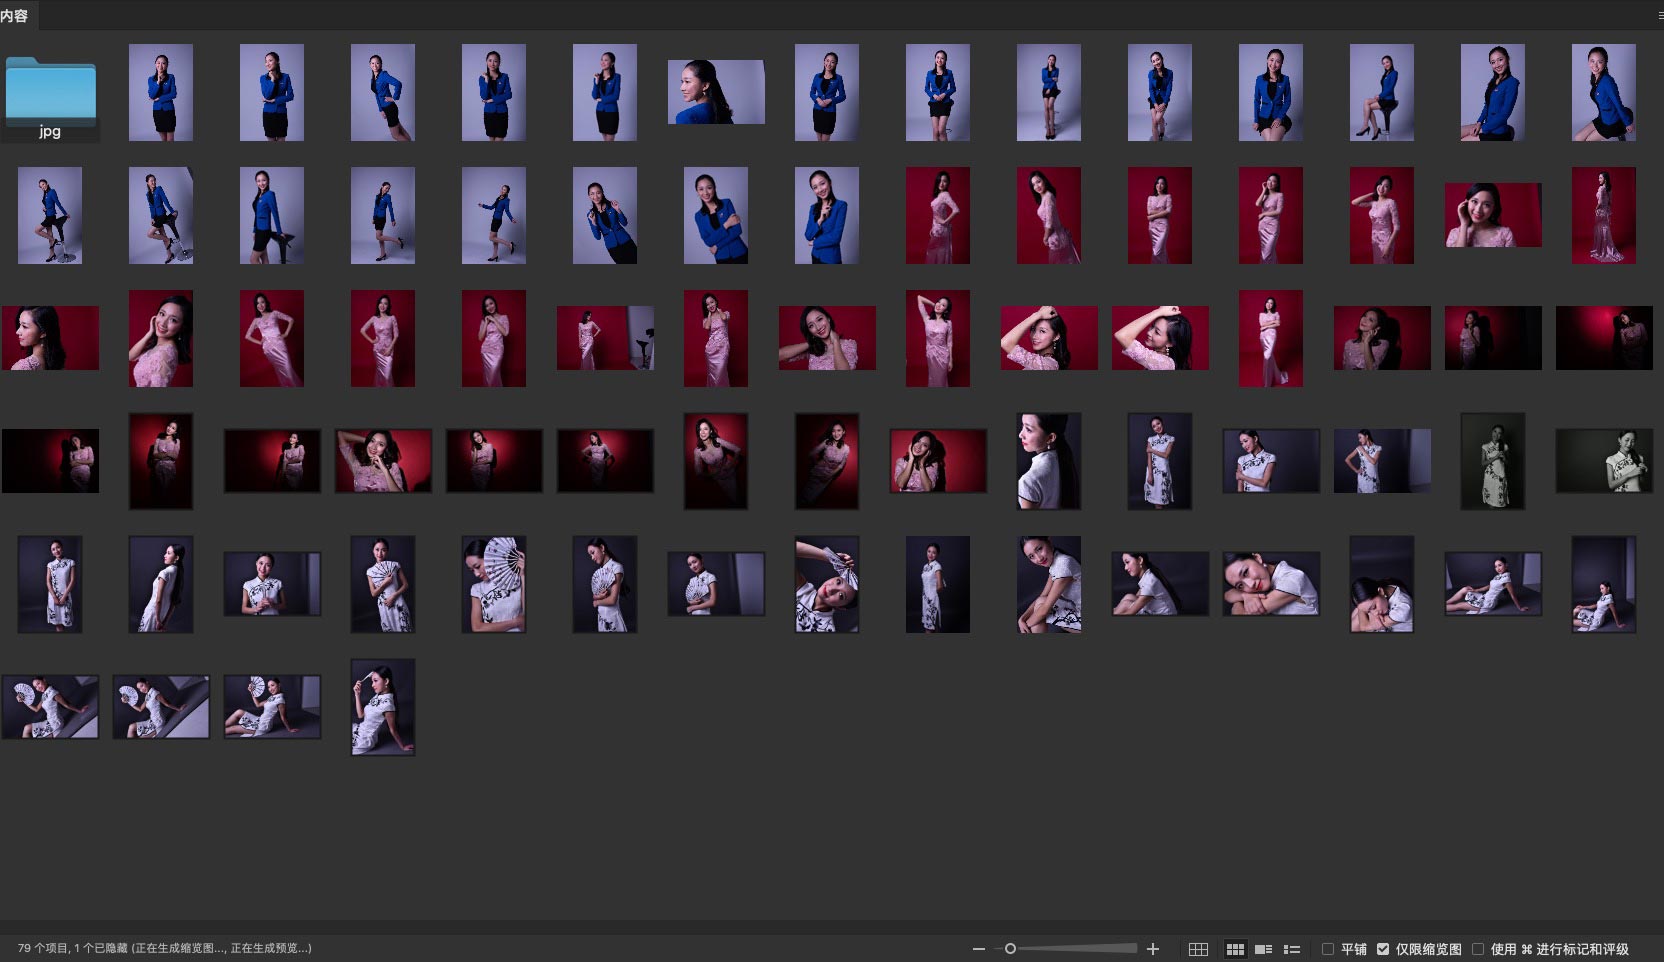
Task: Open the 内容 panel flyout menu
Action: [1660, 15]
